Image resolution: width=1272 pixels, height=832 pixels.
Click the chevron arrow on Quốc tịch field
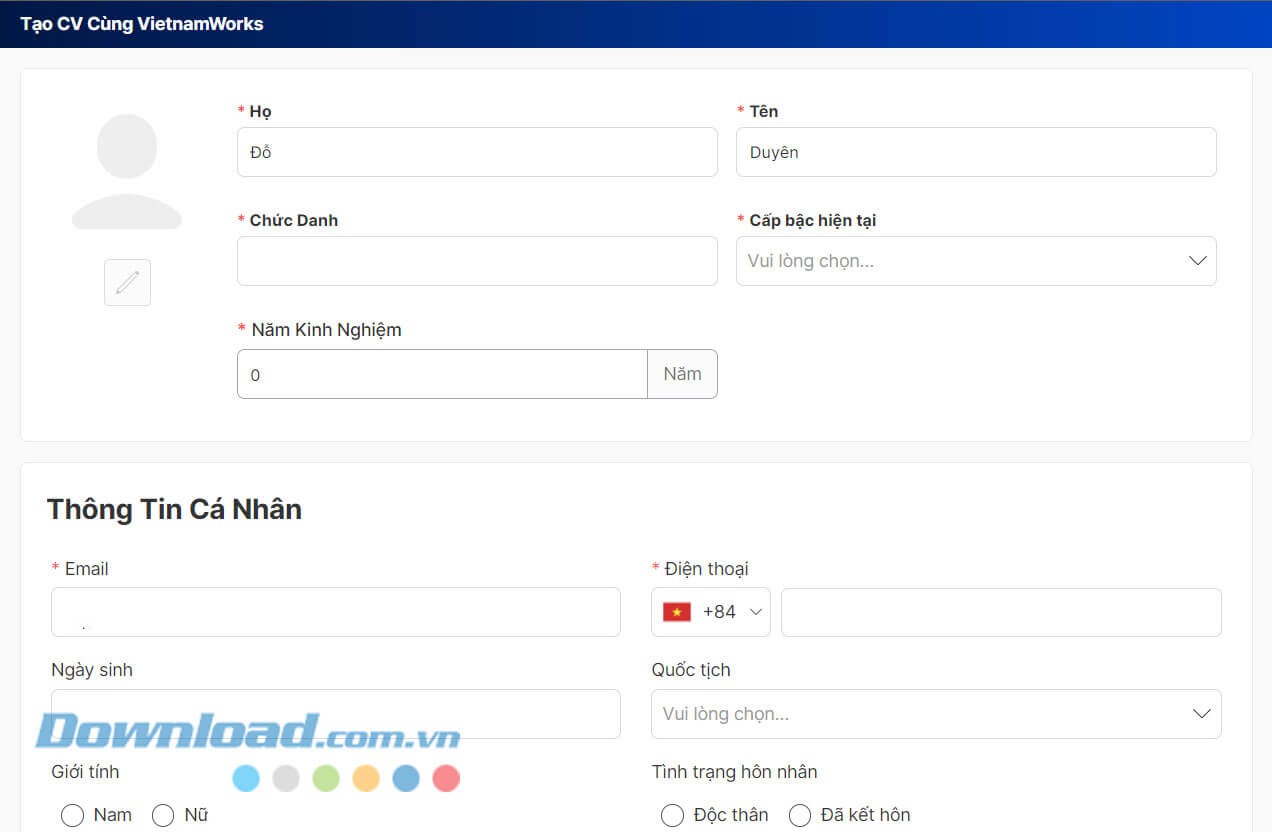pyautogui.click(x=1201, y=713)
